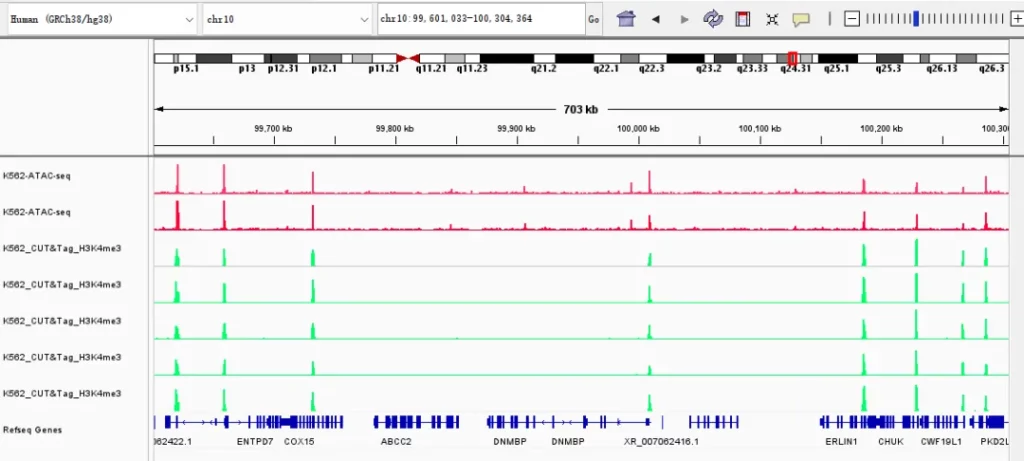Select the first K562_CUT&Tag_H3K4me3 track name
Image resolution: width=1024 pixels, height=461 pixels.
[62, 248]
